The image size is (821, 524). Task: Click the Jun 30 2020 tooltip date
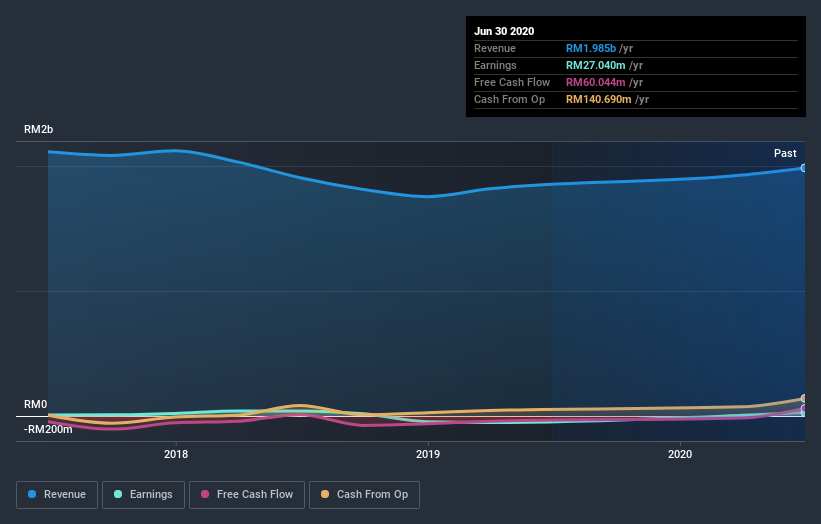point(504,31)
